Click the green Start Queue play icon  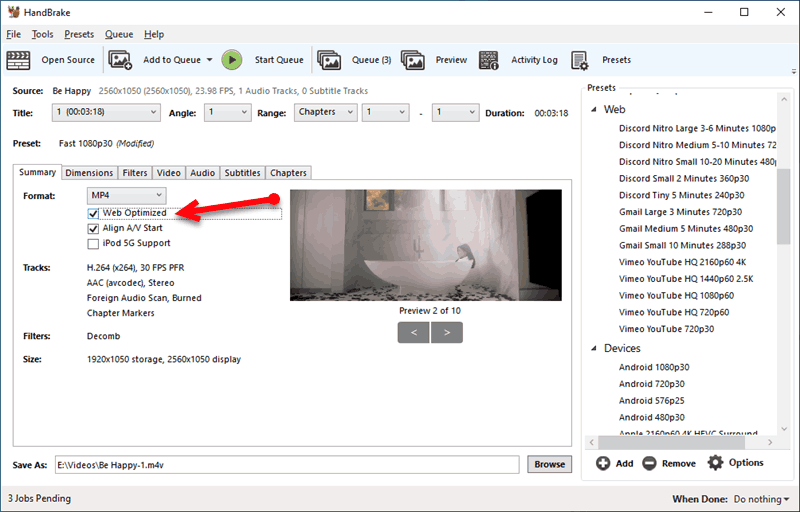click(232, 60)
